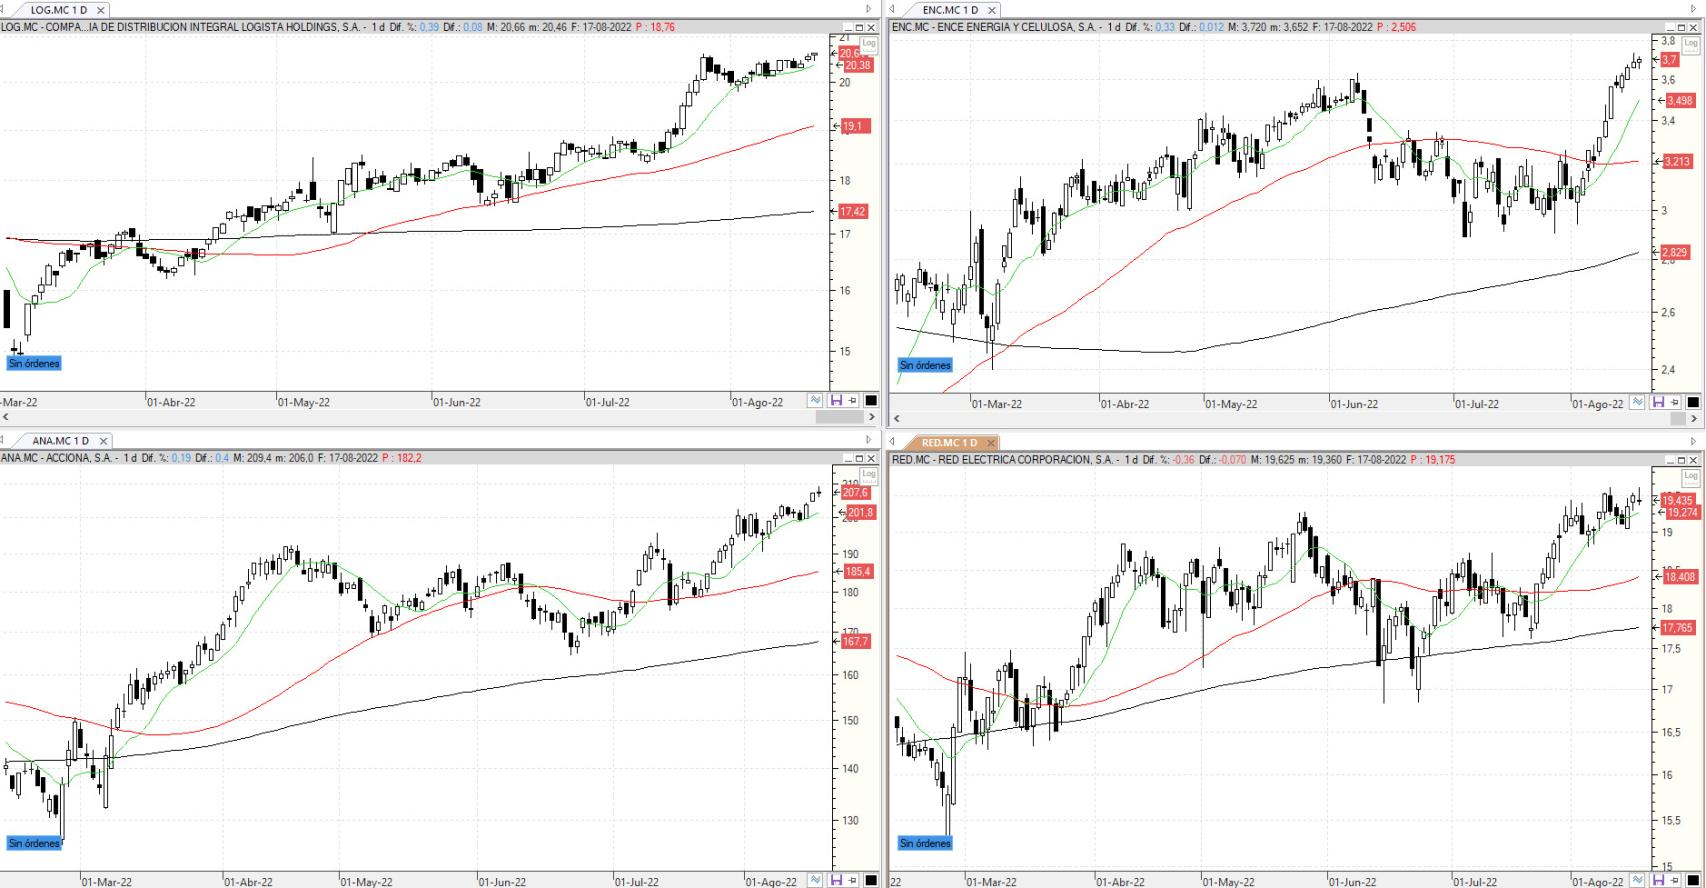The width and height of the screenshot is (1706, 888).
Task: Click the black color swatch in LOG.MC footer
Action: coord(871,401)
